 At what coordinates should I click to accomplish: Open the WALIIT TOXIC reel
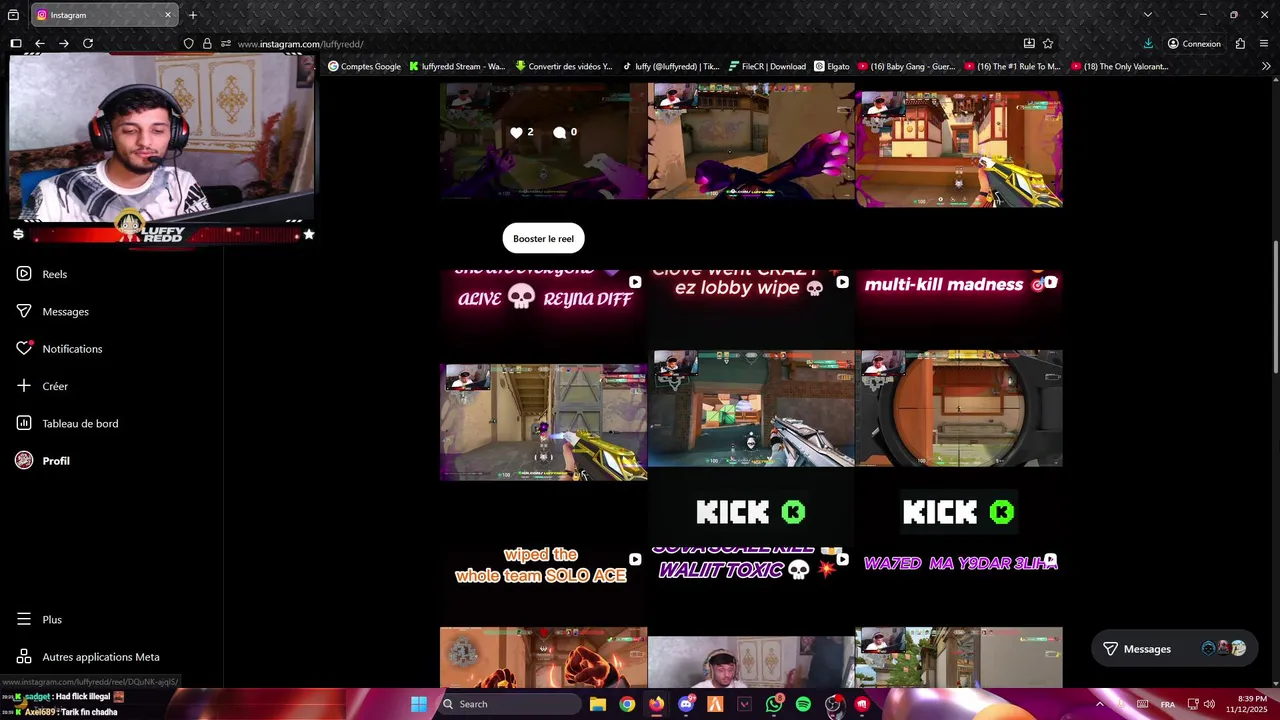[751, 616]
